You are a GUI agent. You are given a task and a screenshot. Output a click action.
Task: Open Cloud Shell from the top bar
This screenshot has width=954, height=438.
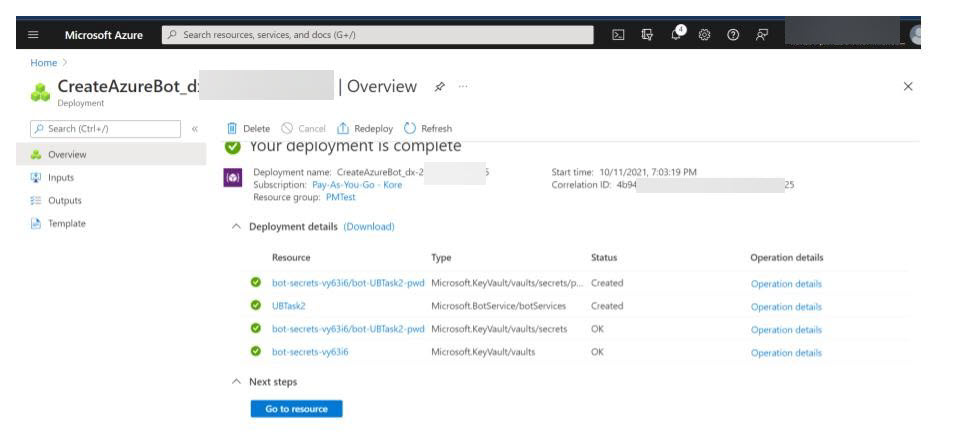620,37
